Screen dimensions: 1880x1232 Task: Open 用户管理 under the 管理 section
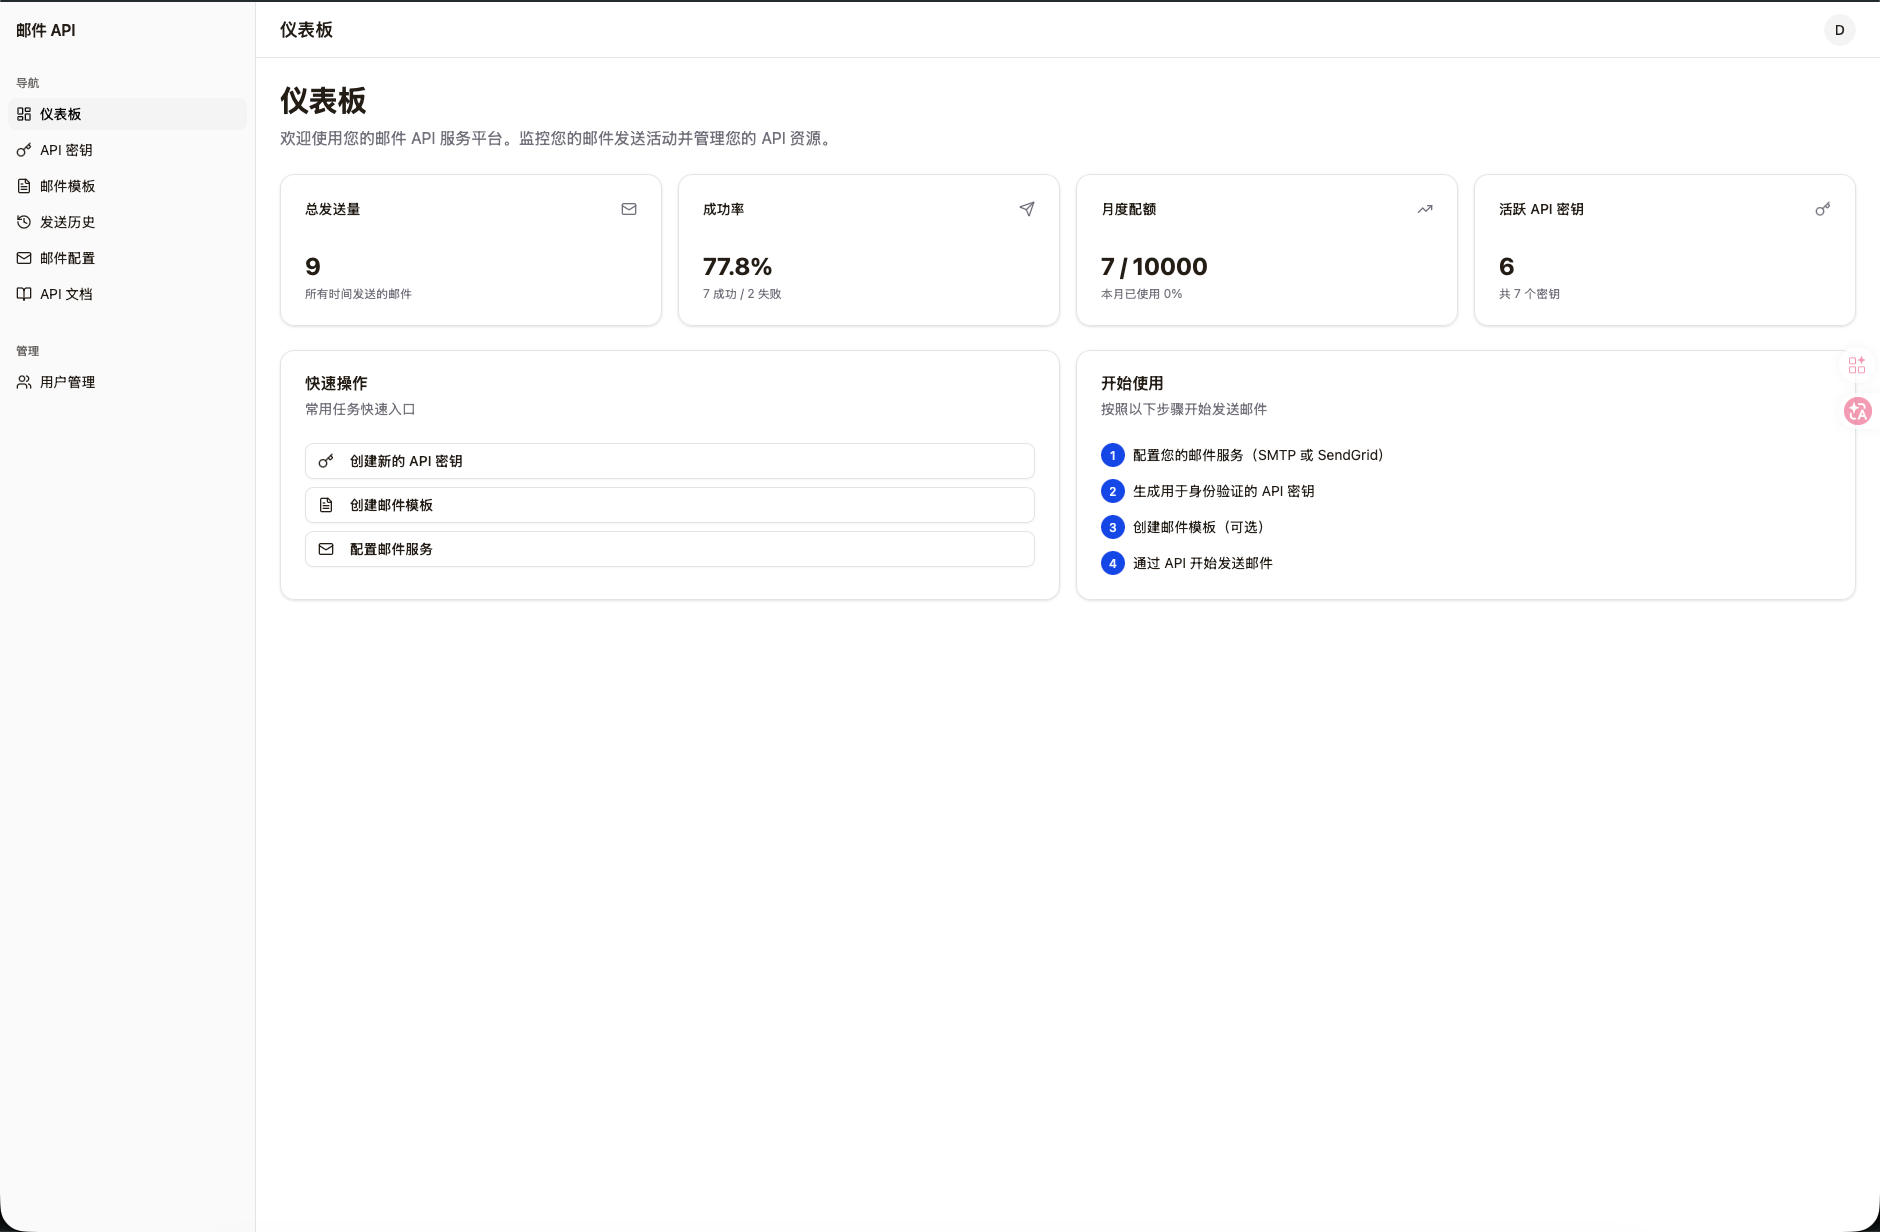click(67, 381)
